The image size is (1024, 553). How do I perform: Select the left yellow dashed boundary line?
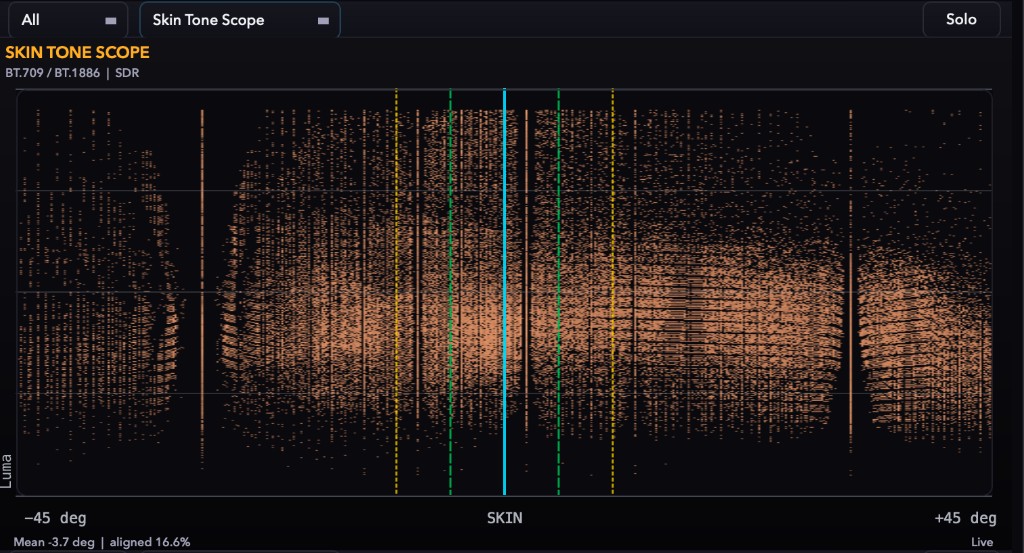pos(396,292)
